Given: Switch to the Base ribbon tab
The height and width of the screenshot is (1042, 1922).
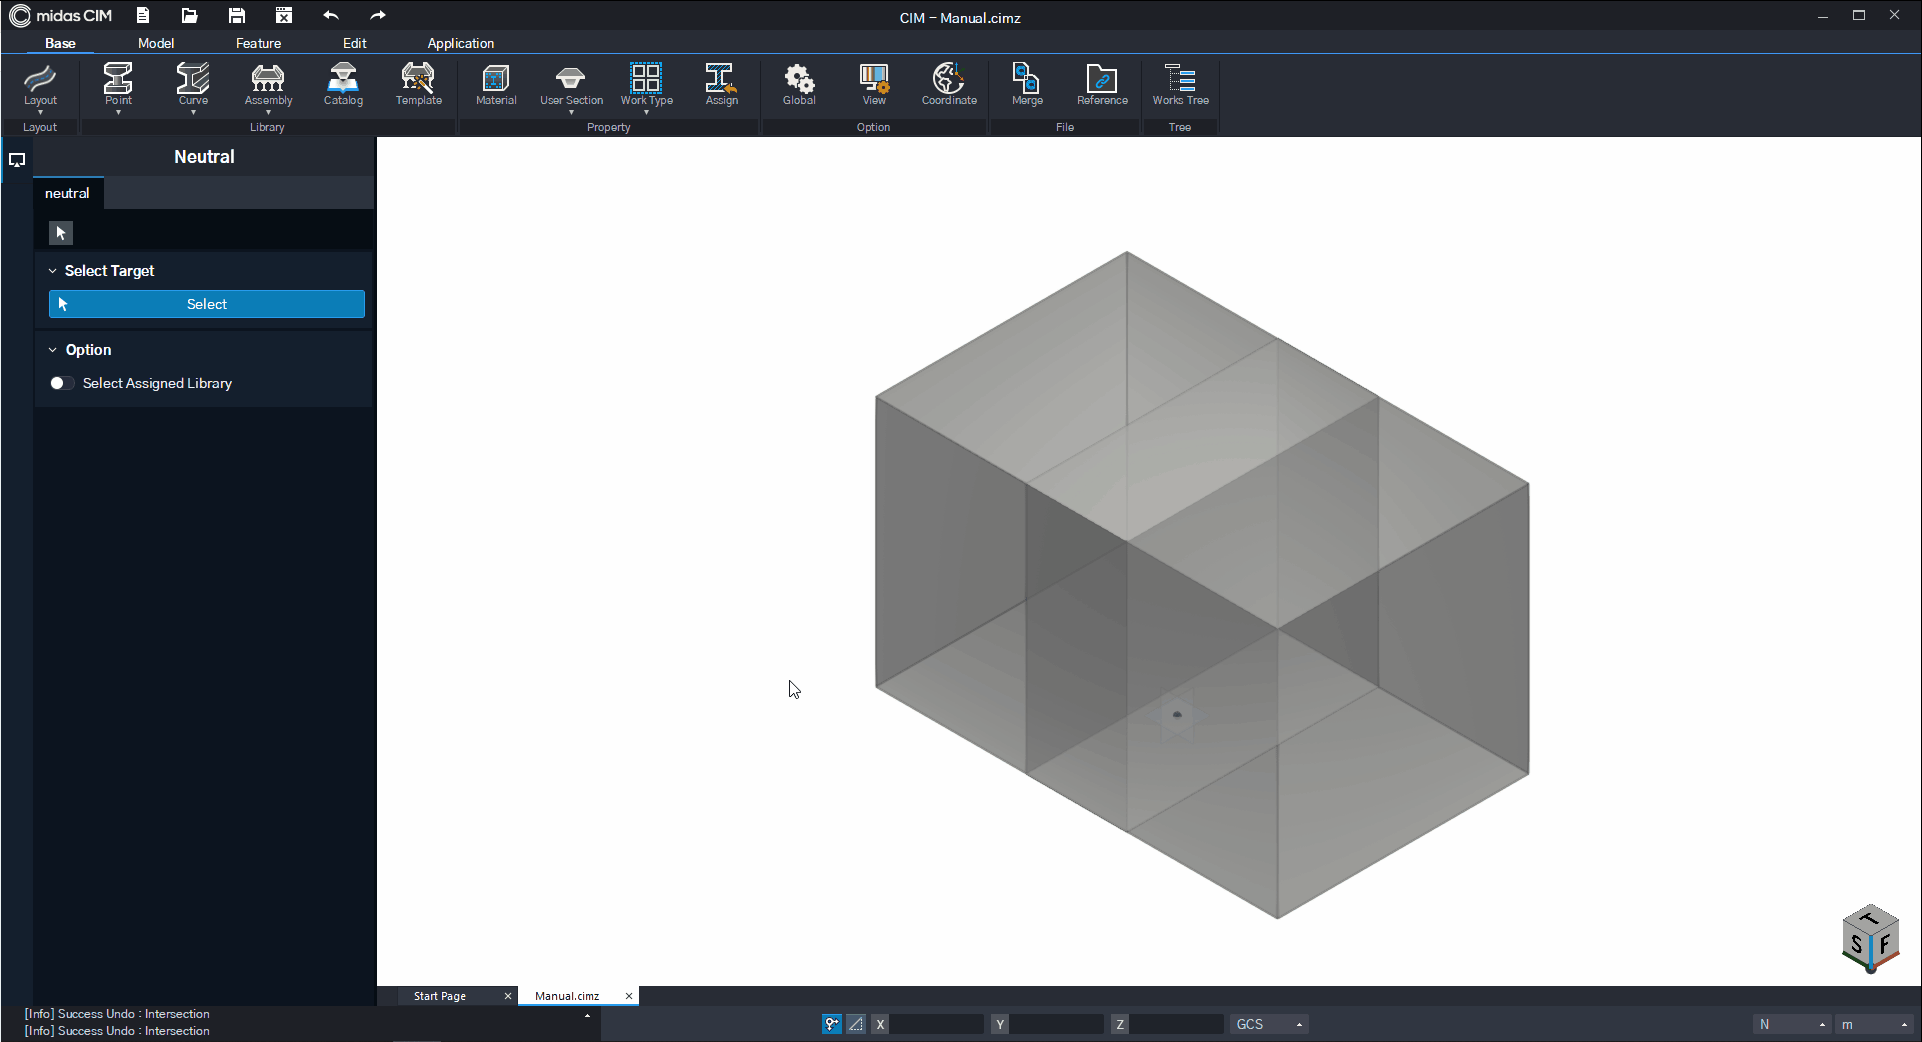Looking at the screenshot, I should (x=60, y=43).
